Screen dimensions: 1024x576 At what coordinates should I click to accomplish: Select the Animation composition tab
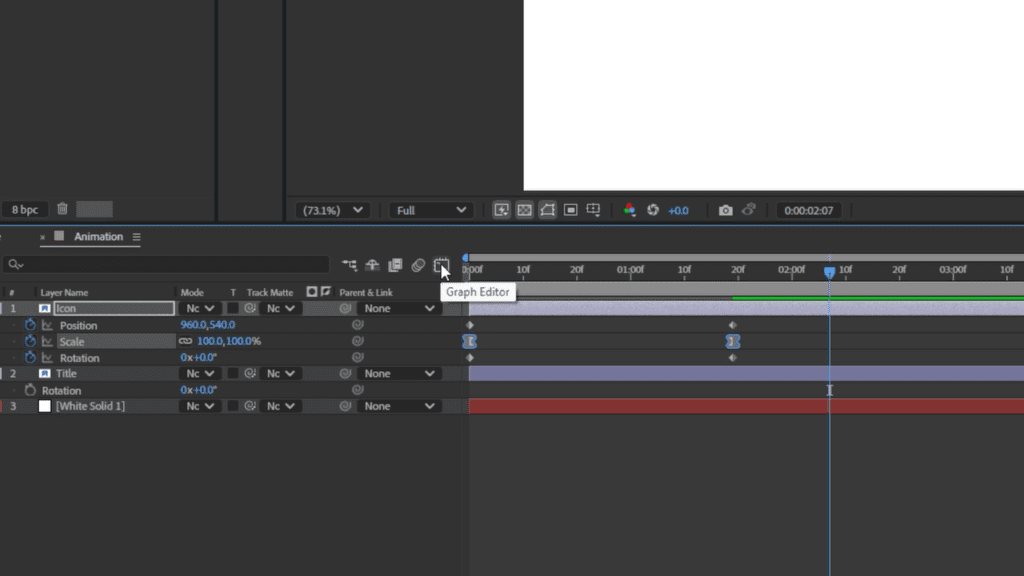point(98,237)
